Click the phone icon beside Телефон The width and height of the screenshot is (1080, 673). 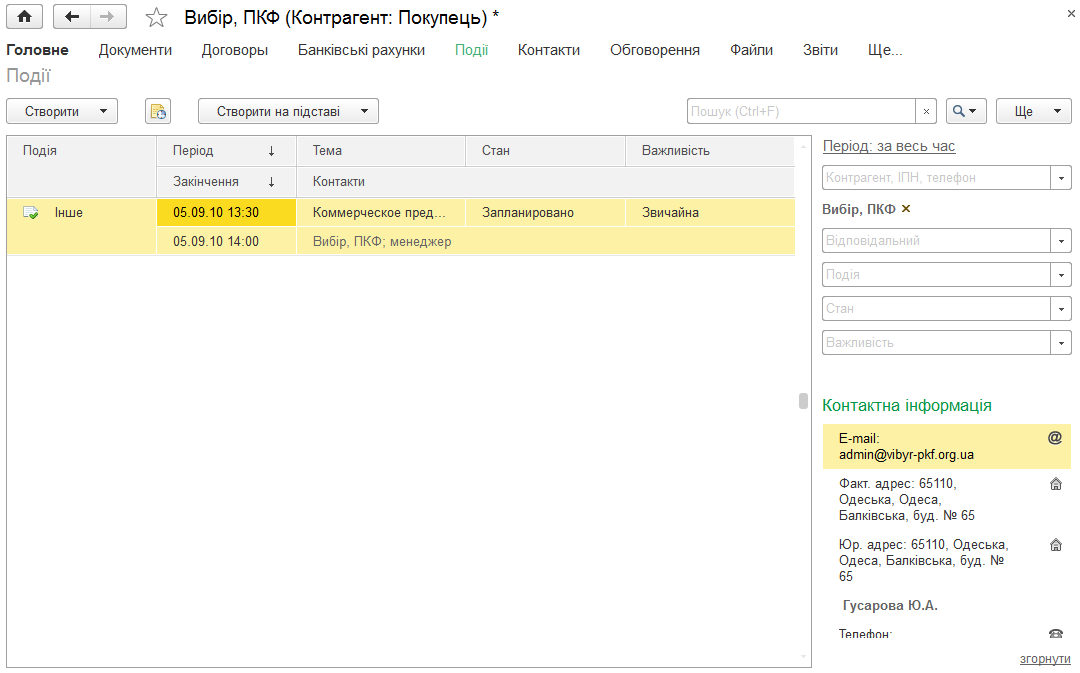pyautogui.click(x=1055, y=634)
